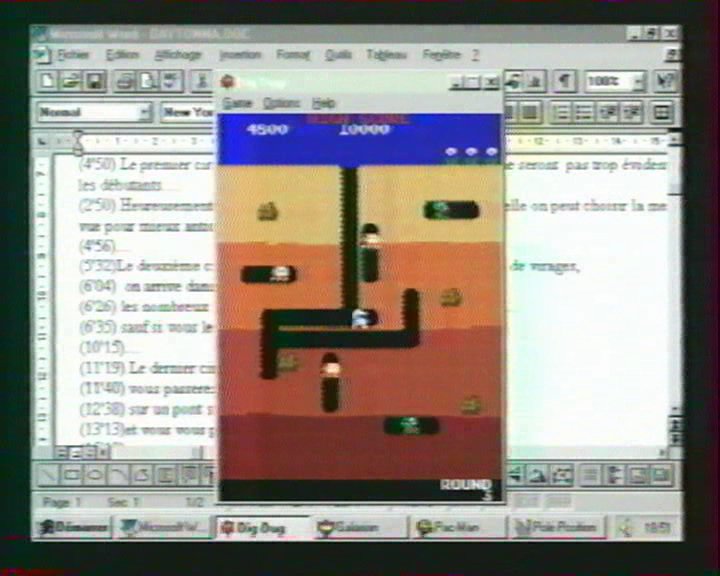Click the Dig Dug window title icon

[x=228, y=82]
